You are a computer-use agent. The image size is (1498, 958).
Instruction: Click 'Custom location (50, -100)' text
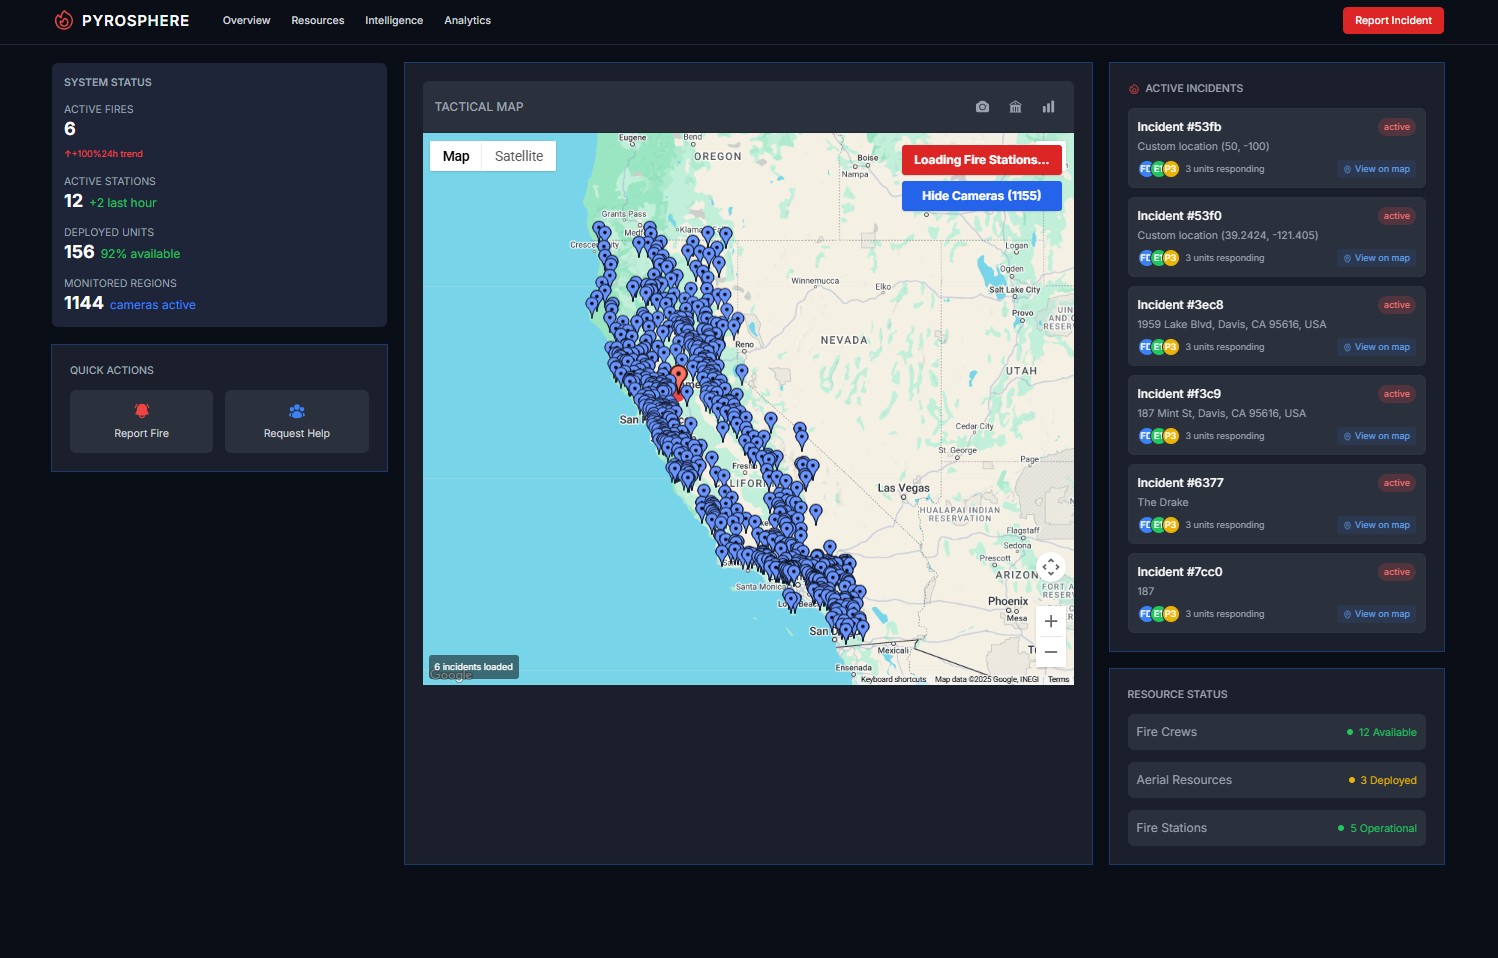[1203, 146]
